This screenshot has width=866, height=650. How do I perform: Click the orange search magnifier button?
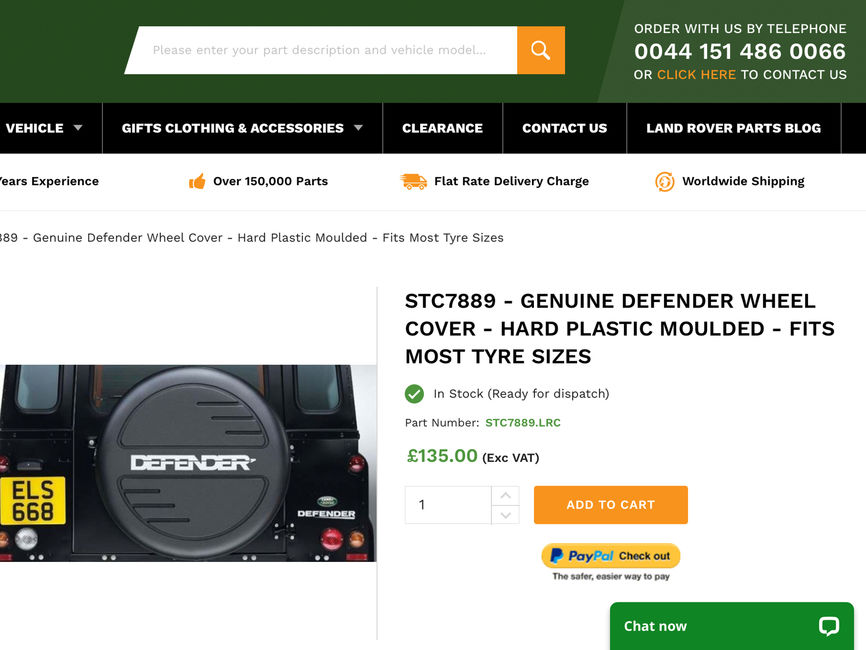point(541,50)
